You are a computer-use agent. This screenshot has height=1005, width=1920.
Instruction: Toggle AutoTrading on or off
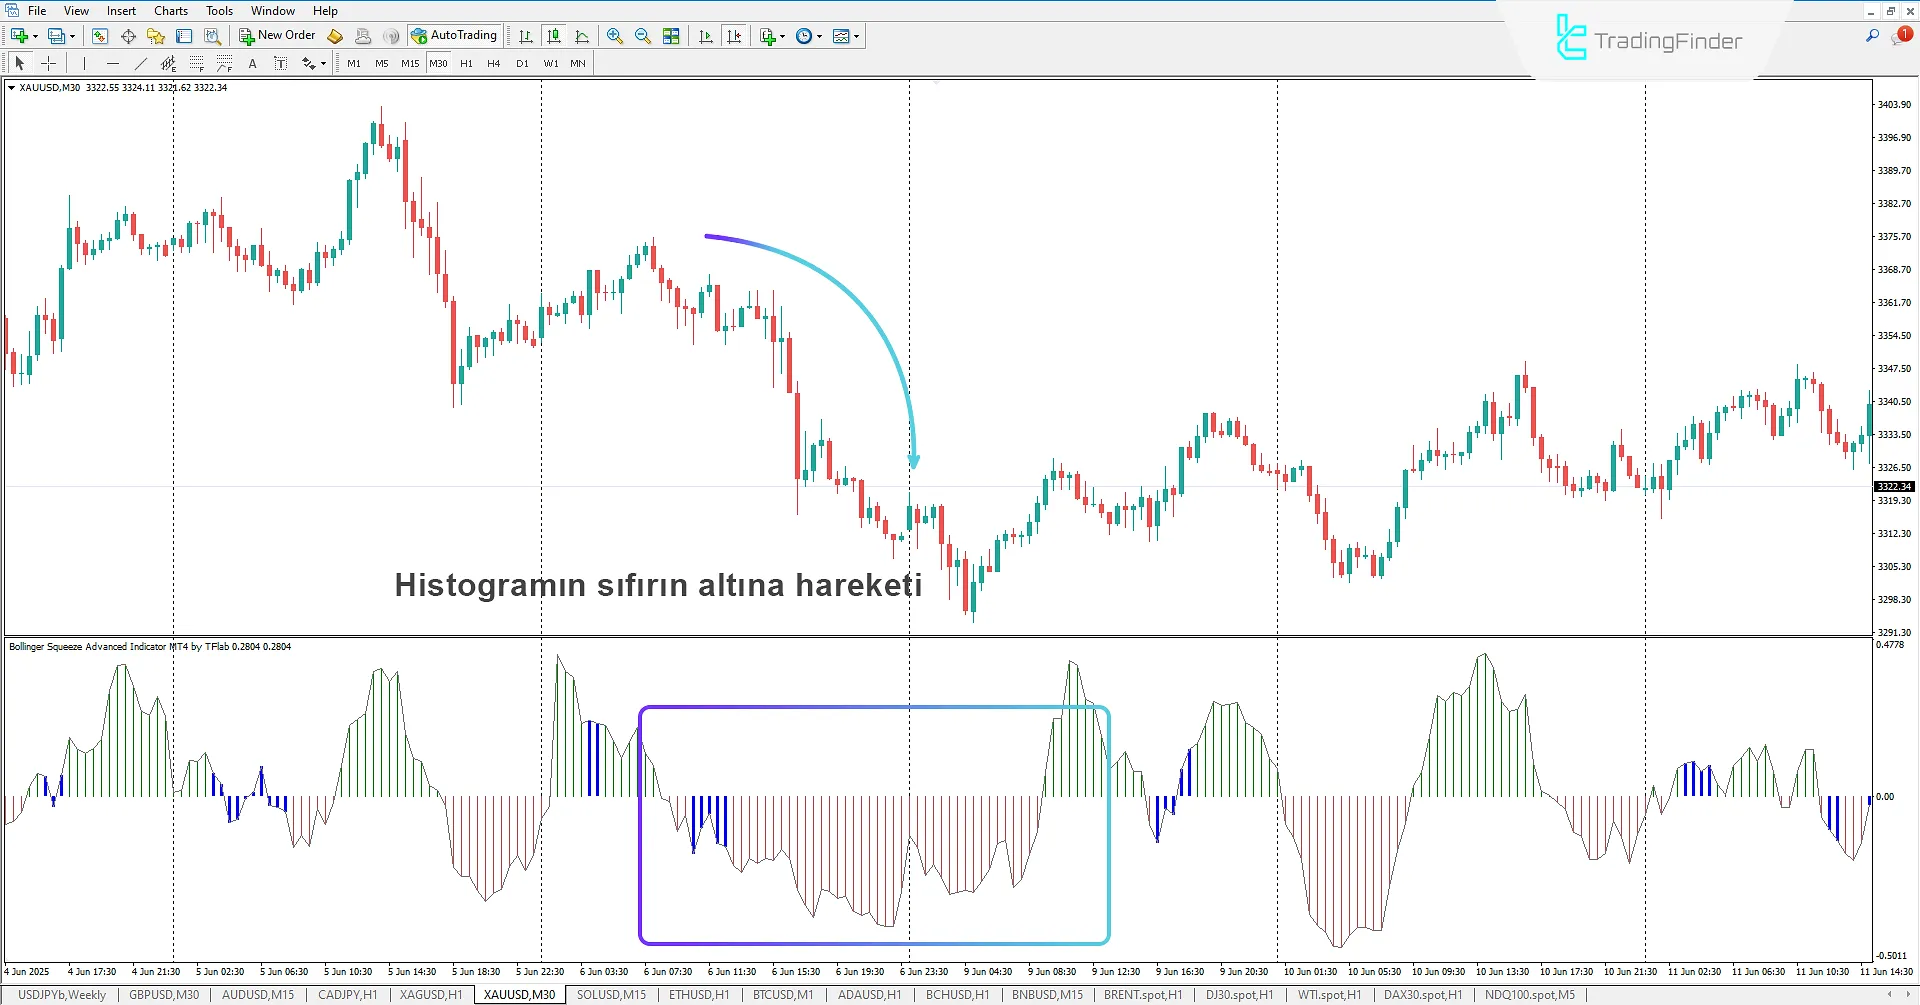tap(455, 36)
